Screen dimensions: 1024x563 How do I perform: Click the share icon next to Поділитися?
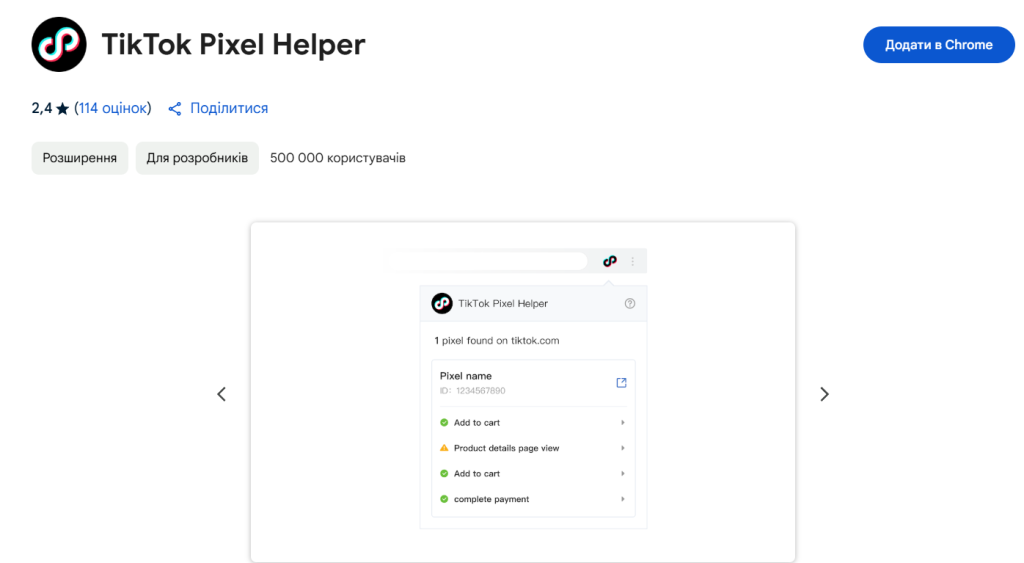point(174,108)
